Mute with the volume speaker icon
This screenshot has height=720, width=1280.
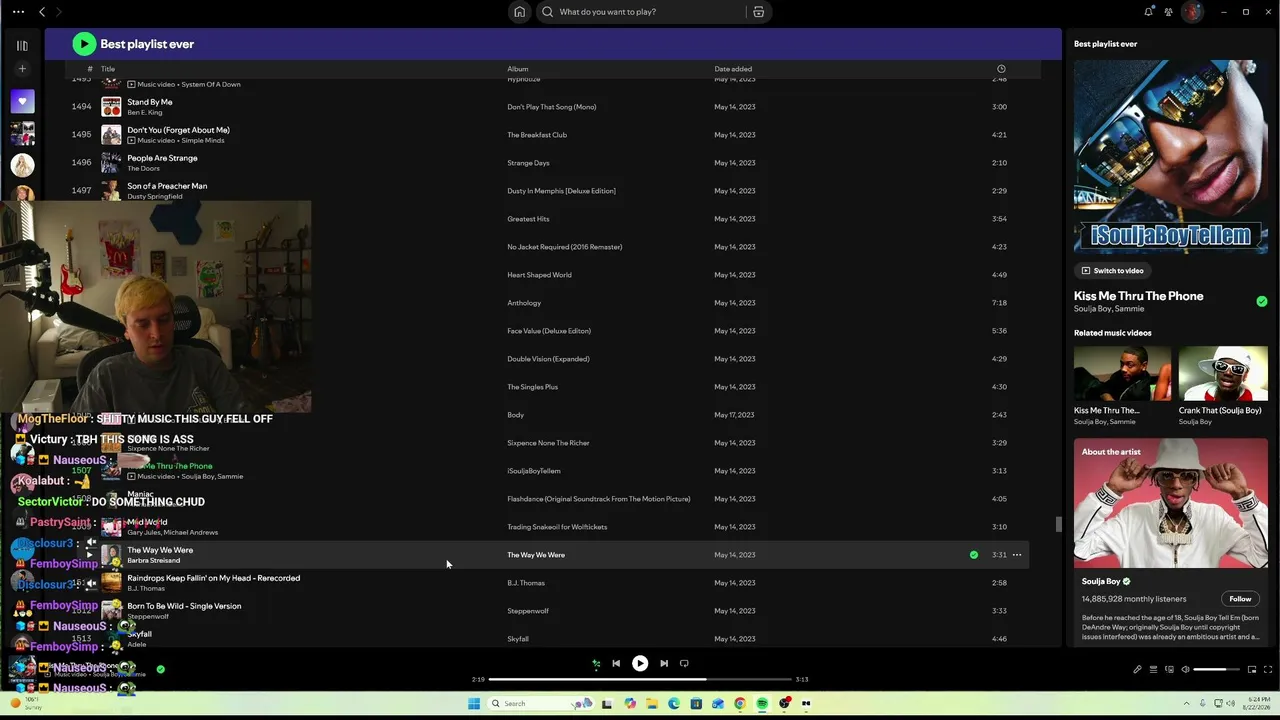[1185, 670]
